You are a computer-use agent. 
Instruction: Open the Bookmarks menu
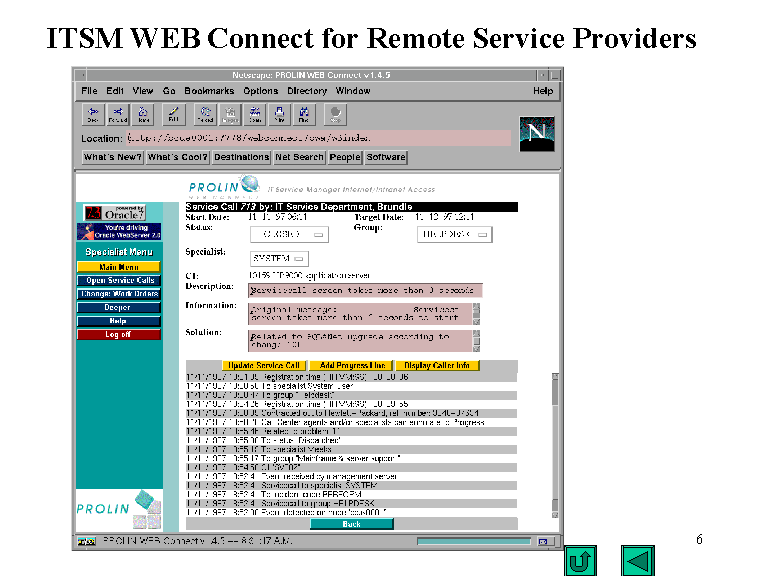point(209,91)
